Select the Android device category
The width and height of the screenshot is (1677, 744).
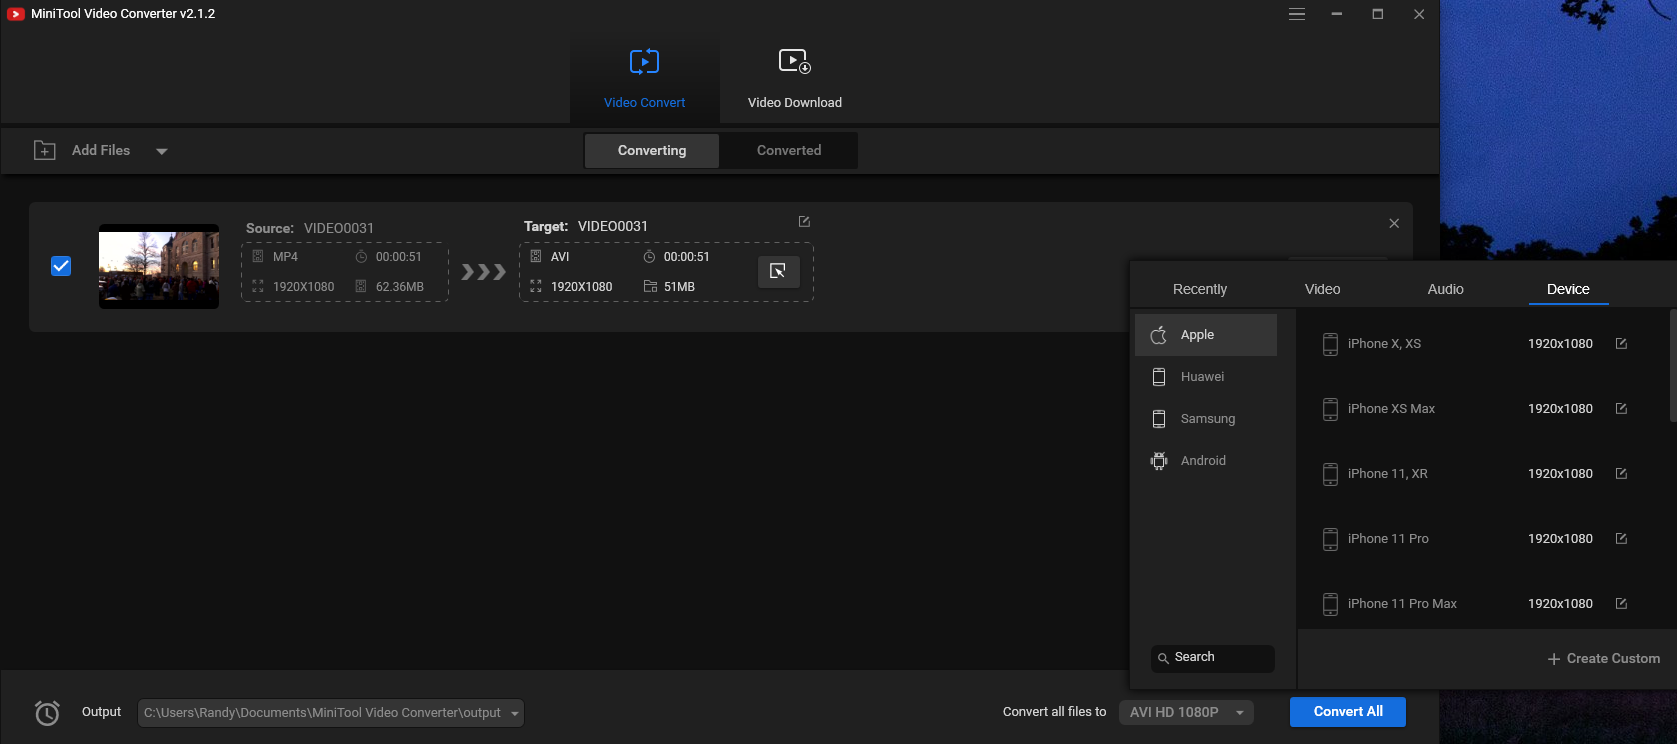pos(1206,461)
